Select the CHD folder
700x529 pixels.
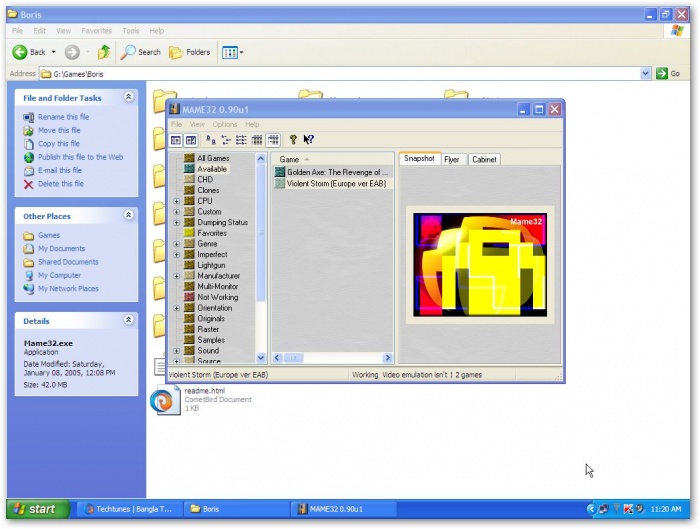[x=205, y=179]
